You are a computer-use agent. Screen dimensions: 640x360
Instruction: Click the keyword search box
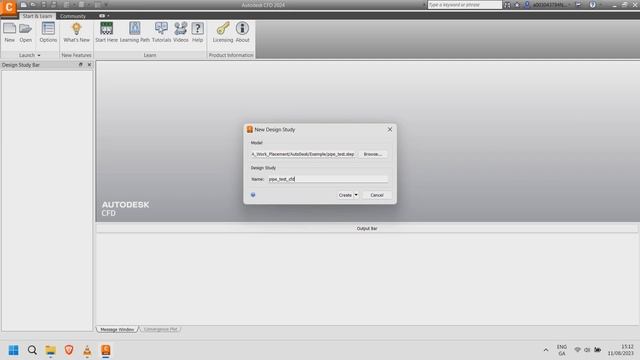464,5
